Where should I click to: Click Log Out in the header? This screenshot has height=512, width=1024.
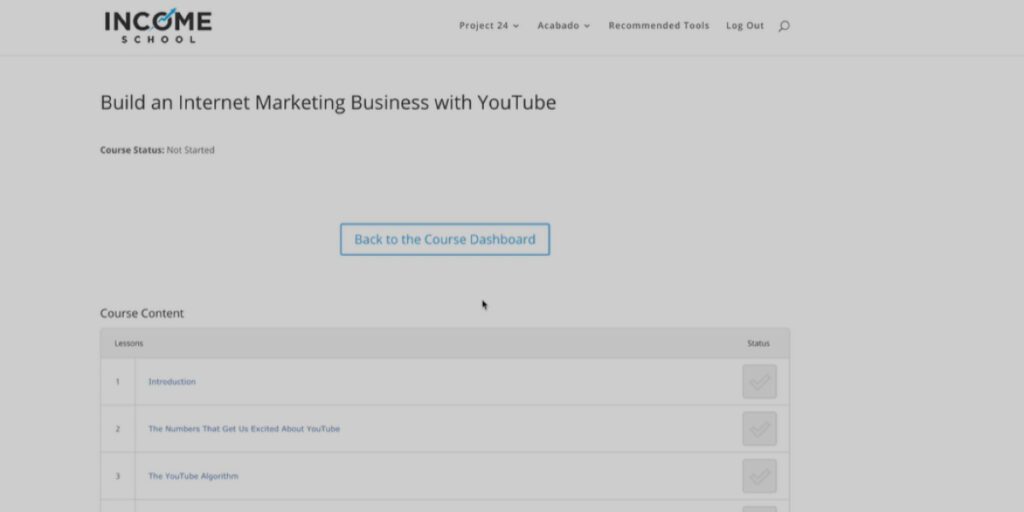(744, 25)
